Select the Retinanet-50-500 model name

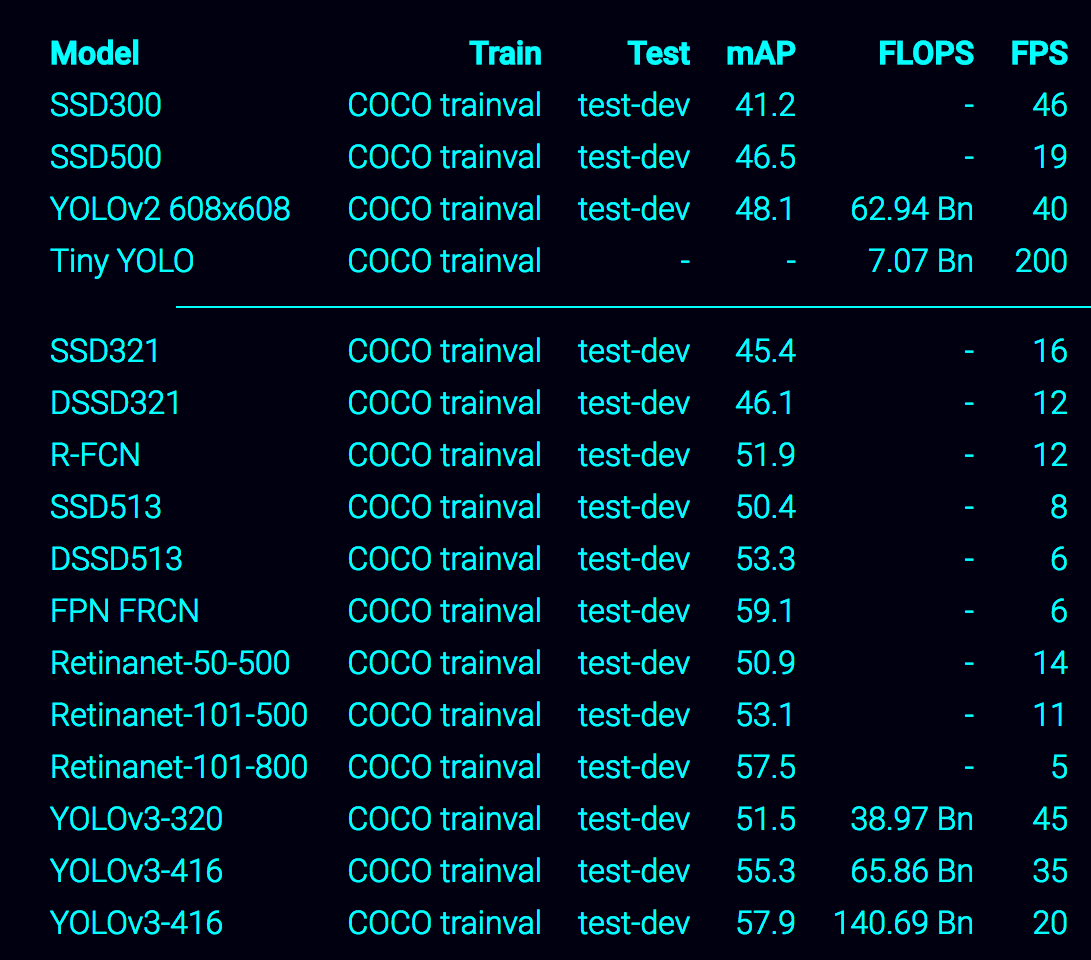pyautogui.click(x=169, y=663)
